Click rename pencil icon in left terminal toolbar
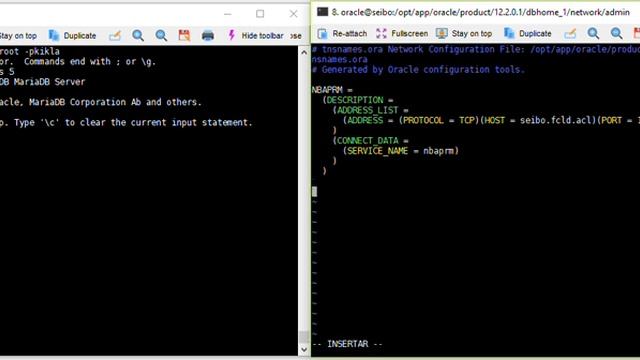The width and height of the screenshot is (640, 360). pos(115,36)
